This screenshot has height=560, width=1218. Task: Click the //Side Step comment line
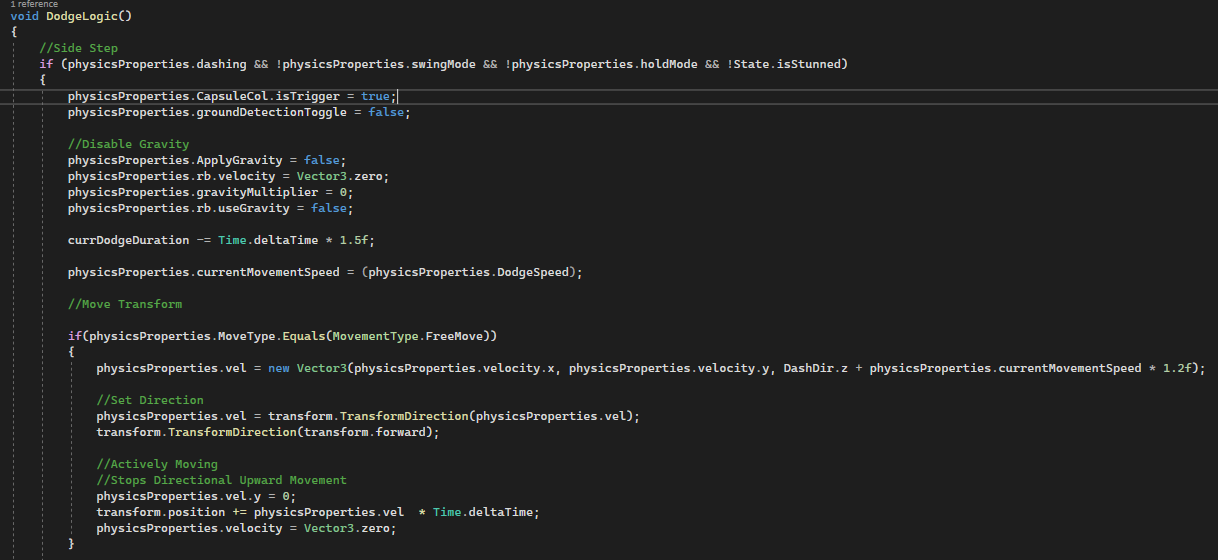pos(79,48)
